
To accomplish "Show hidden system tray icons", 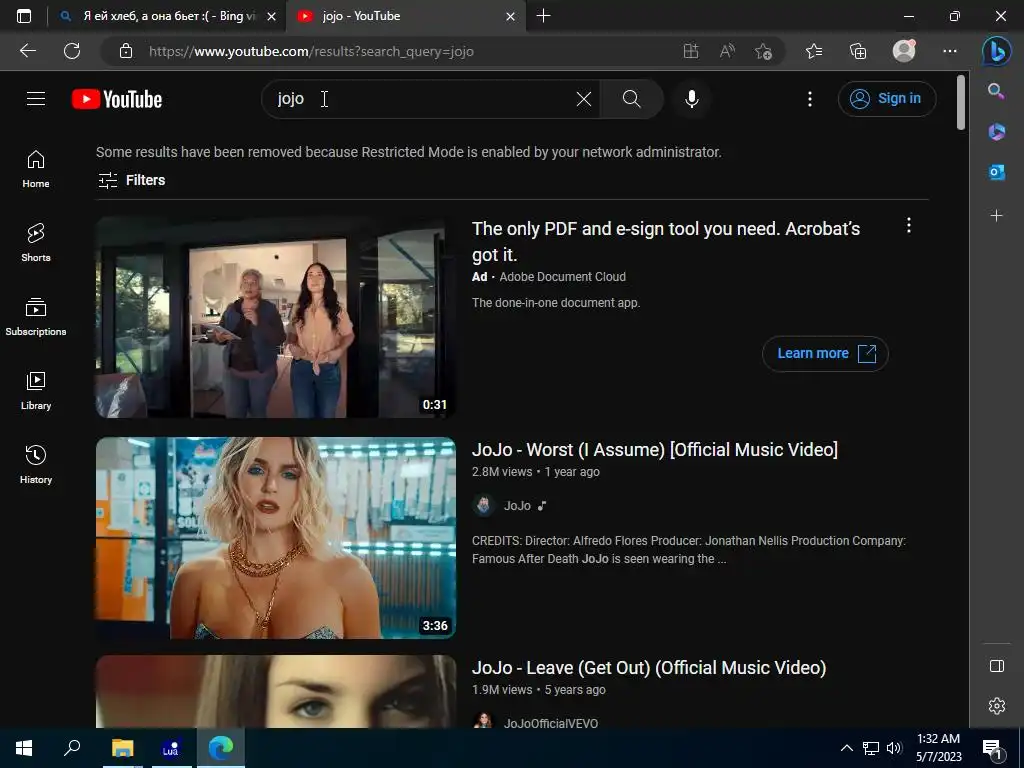I will tap(846, 748).
